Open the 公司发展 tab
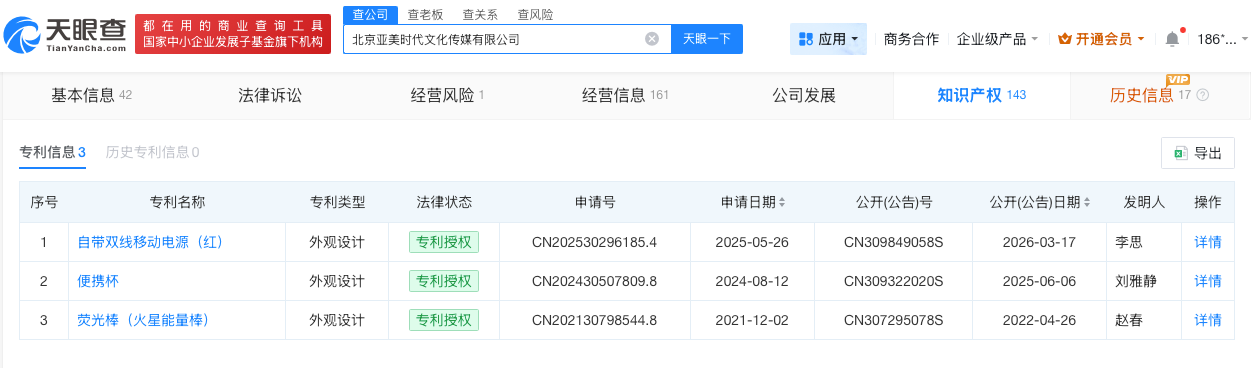1251x368 pixels. (x=803, y=95)
